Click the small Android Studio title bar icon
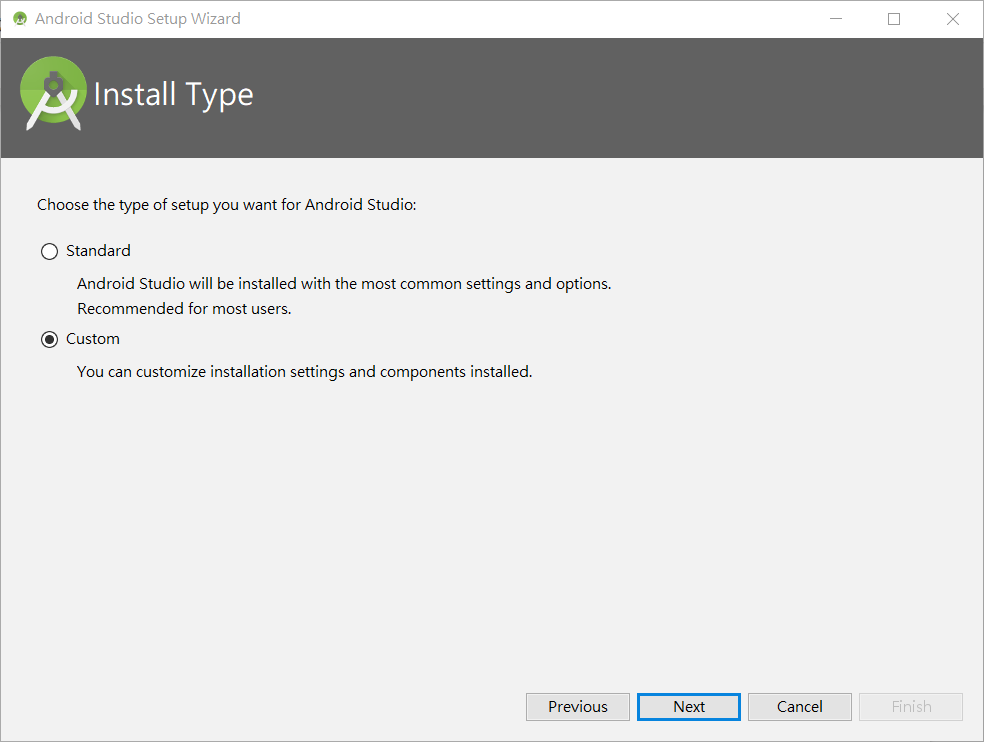Screen dimensions: 984x742 click(x=20, y=19)
